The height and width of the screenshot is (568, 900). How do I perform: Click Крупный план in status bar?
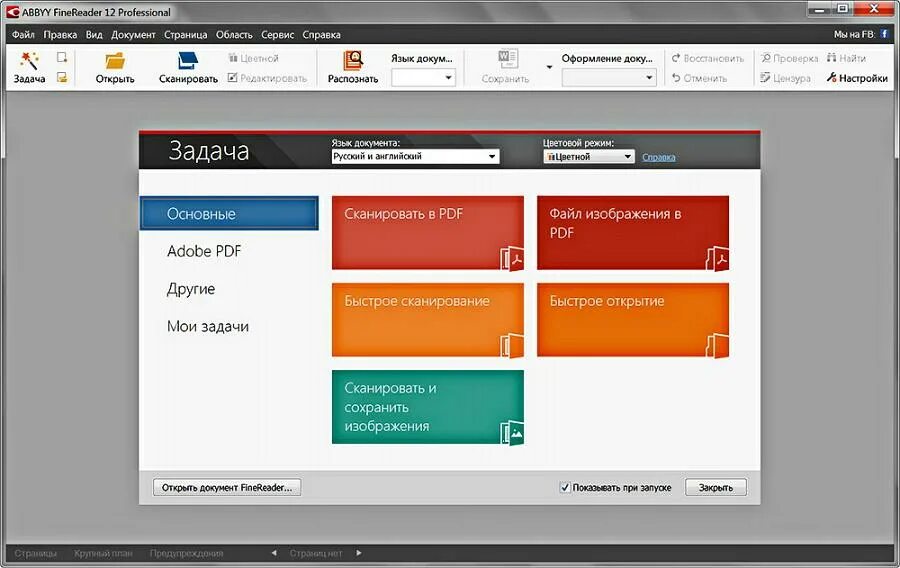coord(103,553)
